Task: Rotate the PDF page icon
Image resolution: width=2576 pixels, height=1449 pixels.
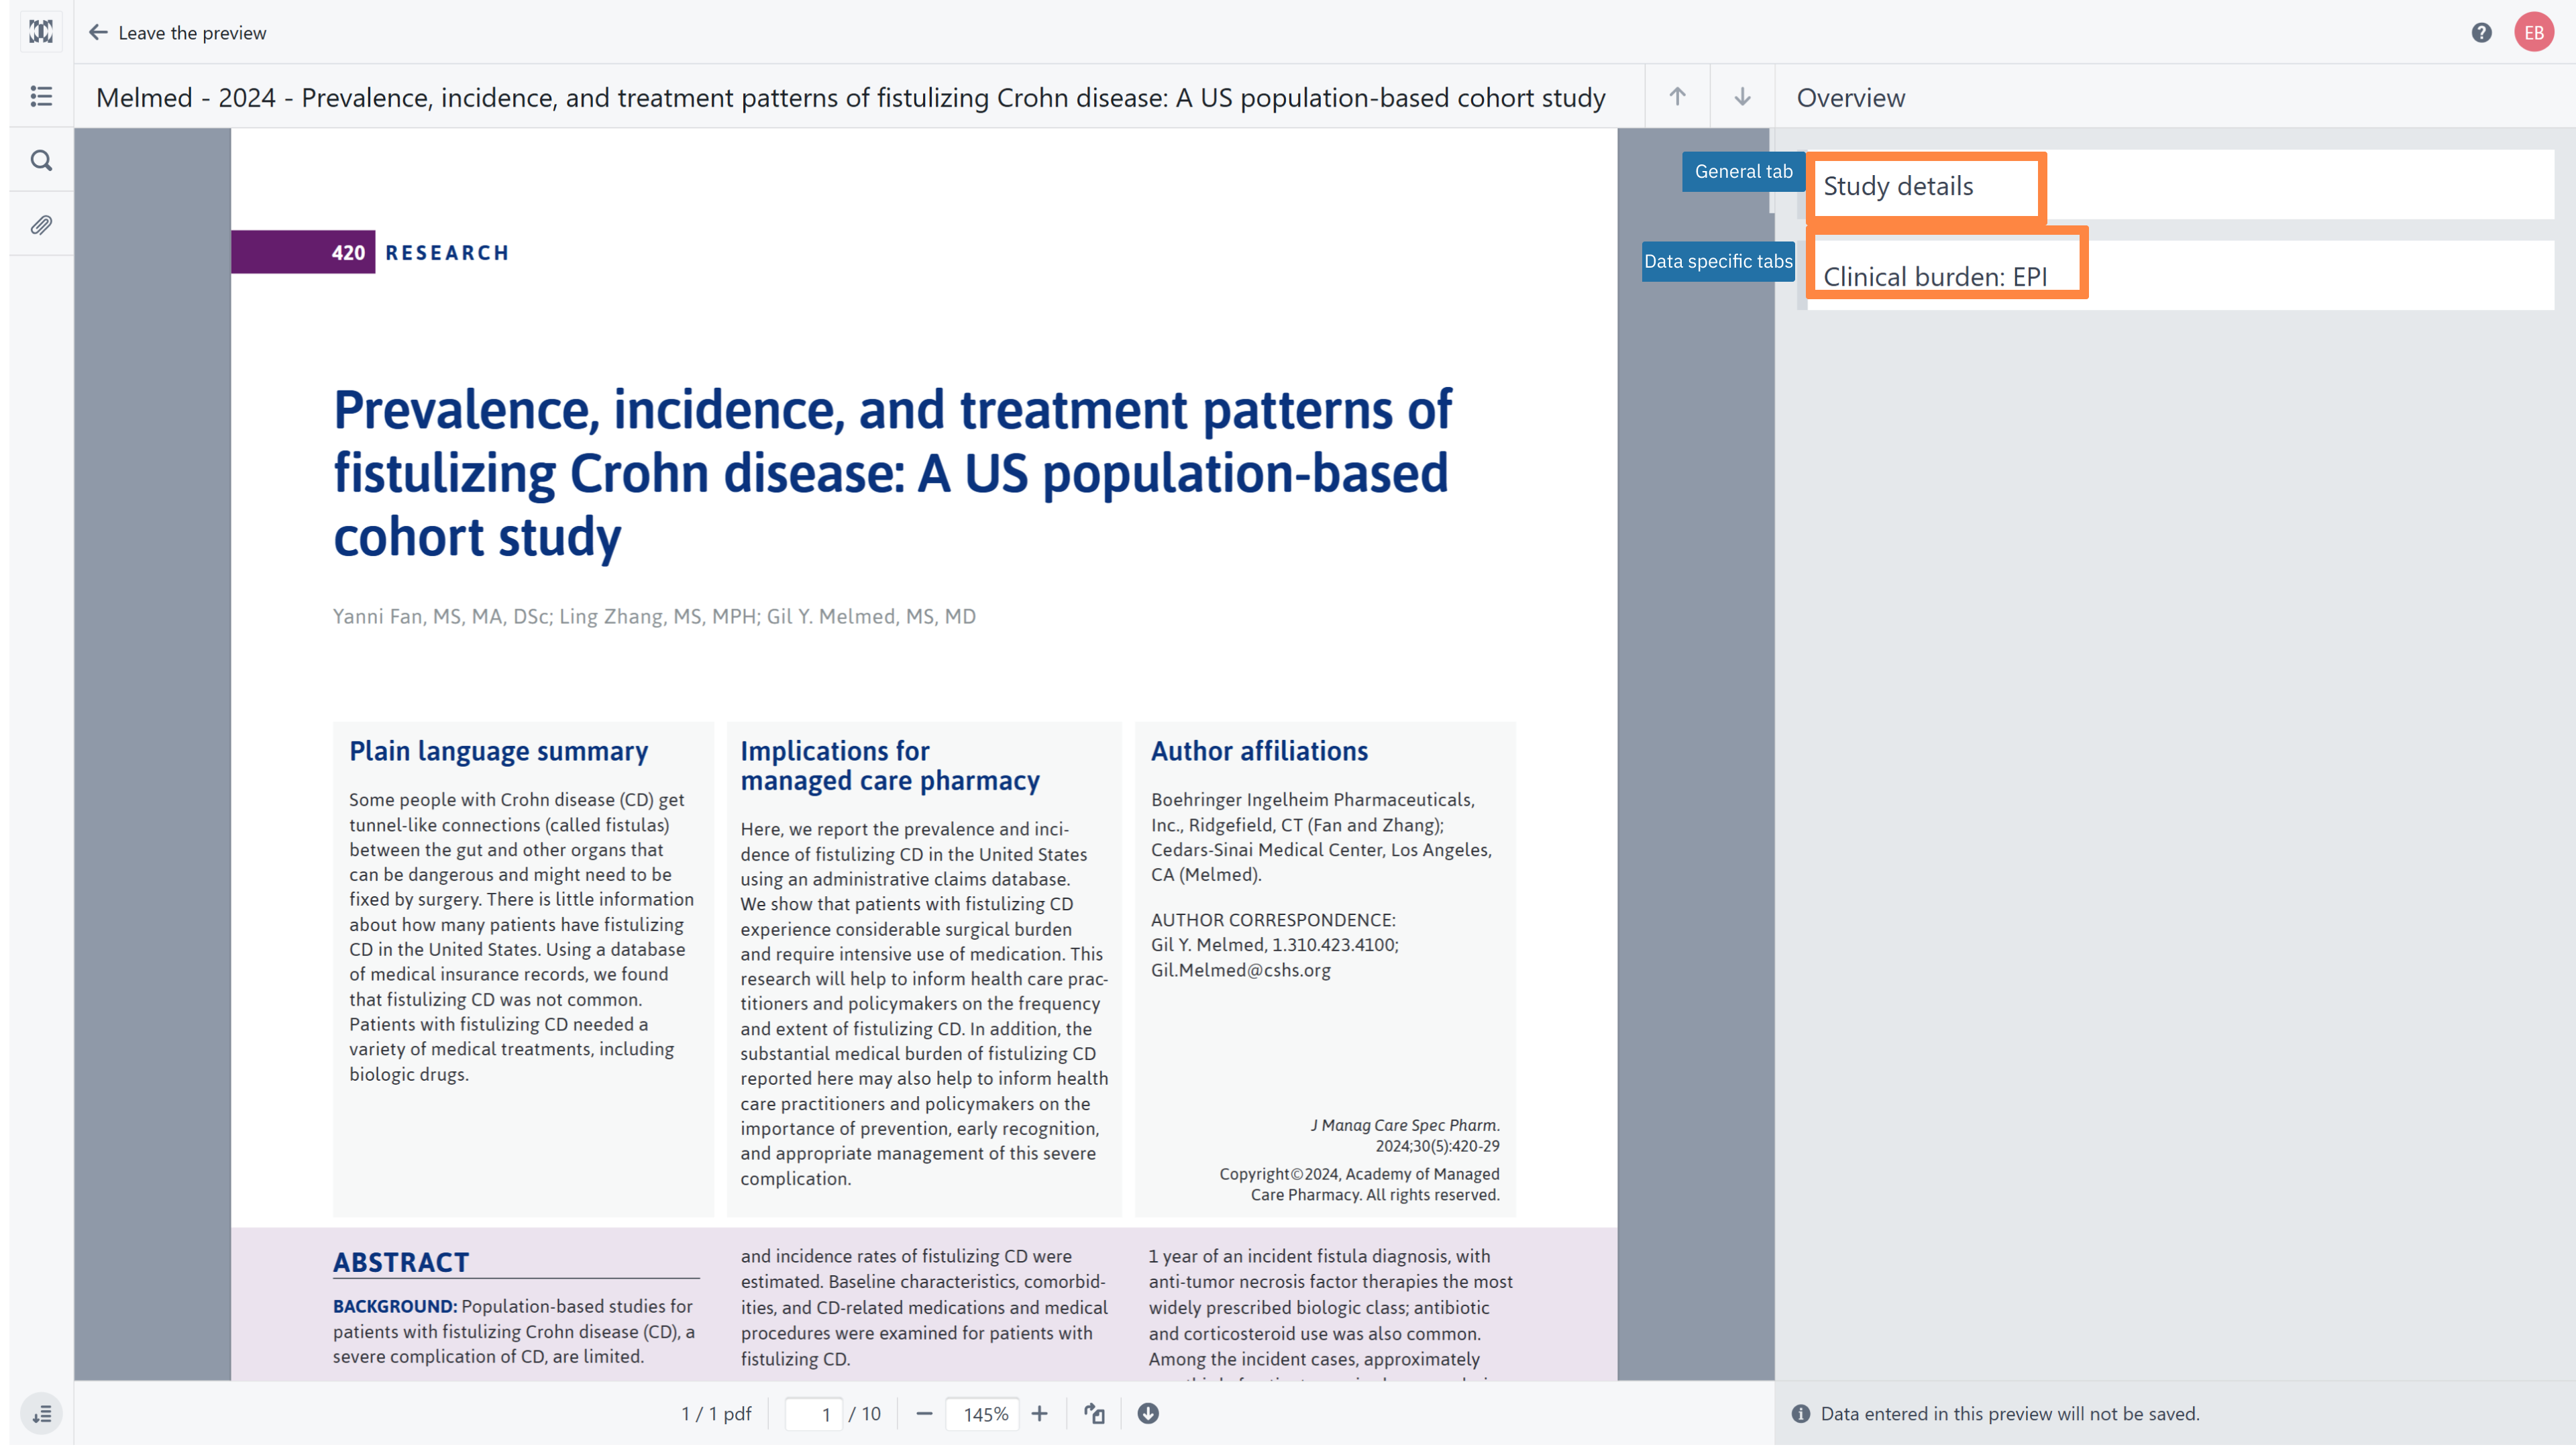Action: pos(1094,1414)
